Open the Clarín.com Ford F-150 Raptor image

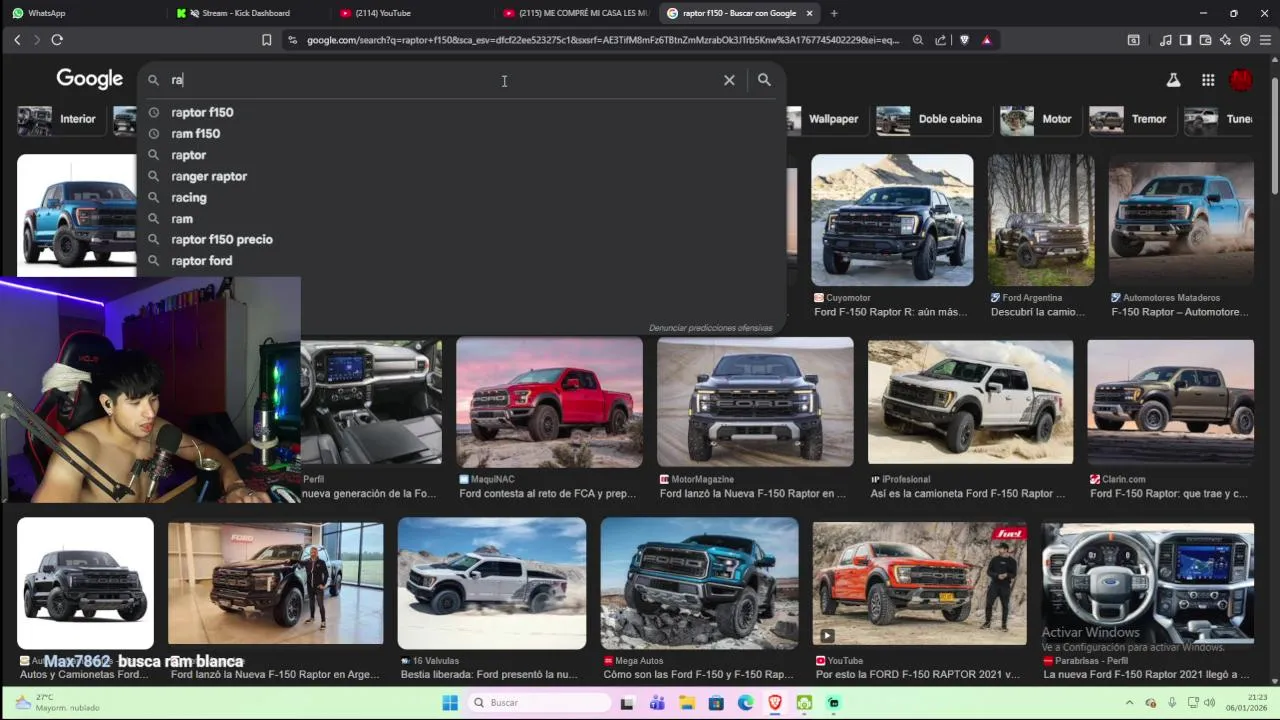click(1170, 402)
